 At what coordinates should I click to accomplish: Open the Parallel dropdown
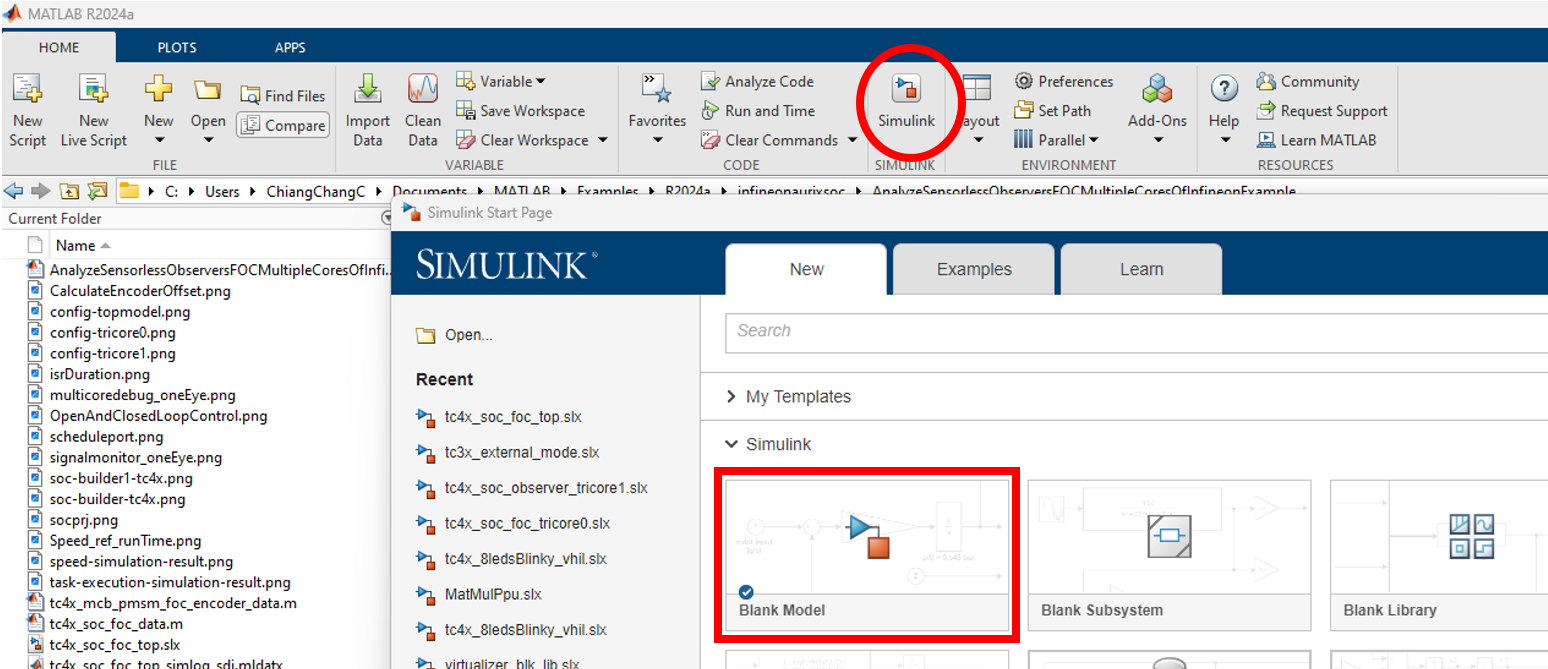(x=1056, y=140)
